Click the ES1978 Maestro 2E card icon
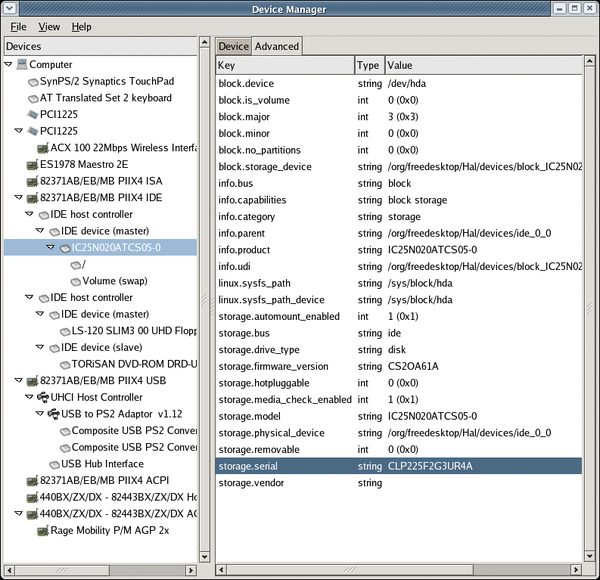600x580 pixels. click(x=32, y=164)
